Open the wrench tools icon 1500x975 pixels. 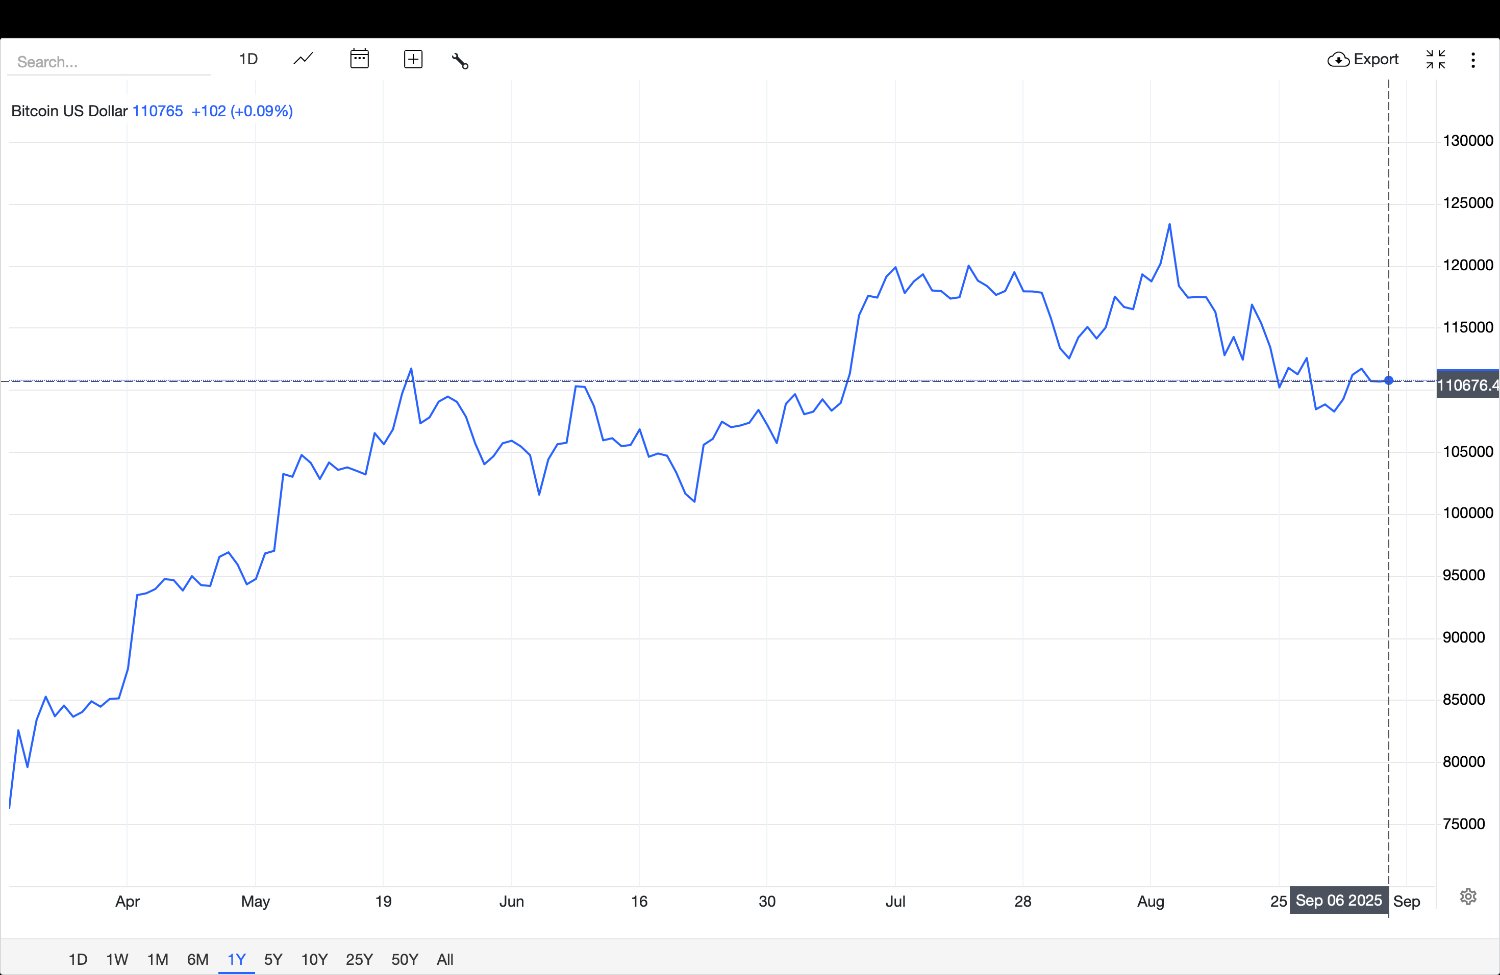pos(460,60)
